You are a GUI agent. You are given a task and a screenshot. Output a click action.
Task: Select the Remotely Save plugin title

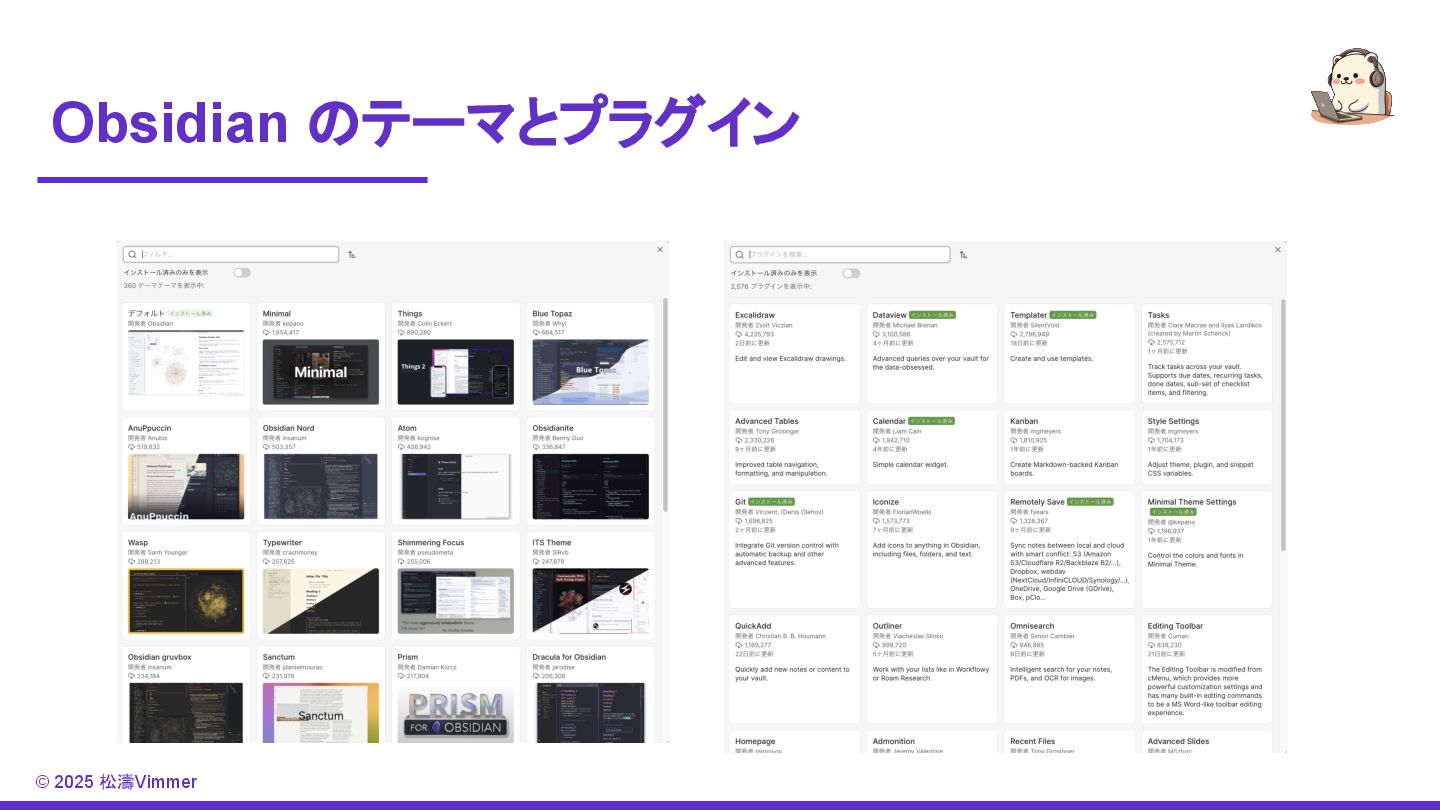click(1037, 502)
